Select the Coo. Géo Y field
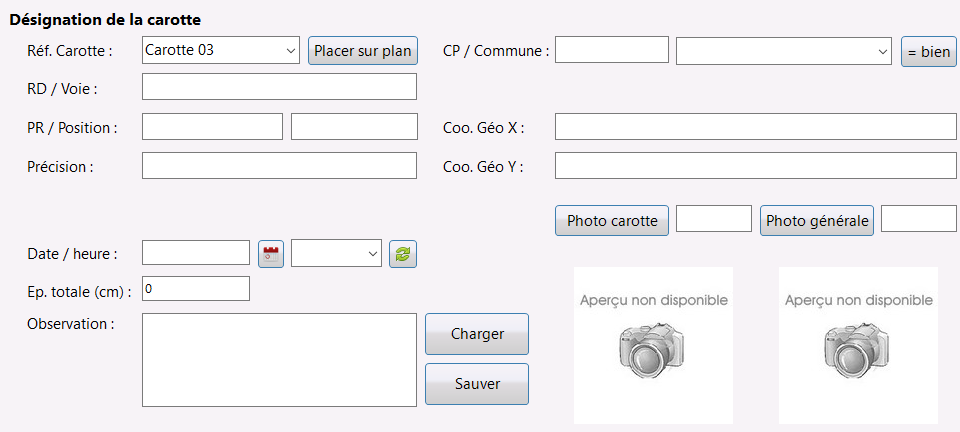This screenshot has width=960, height=432. 756,166
